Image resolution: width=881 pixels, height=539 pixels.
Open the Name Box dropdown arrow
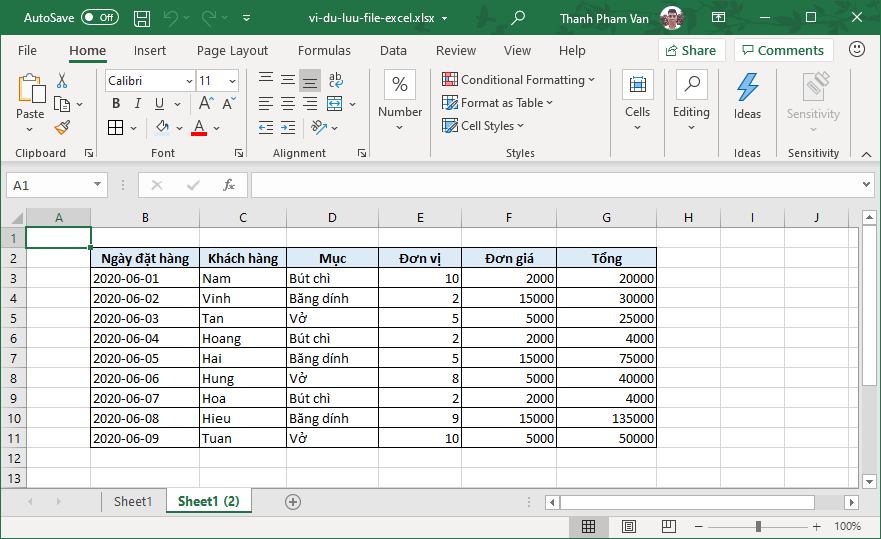click(97, 184)
